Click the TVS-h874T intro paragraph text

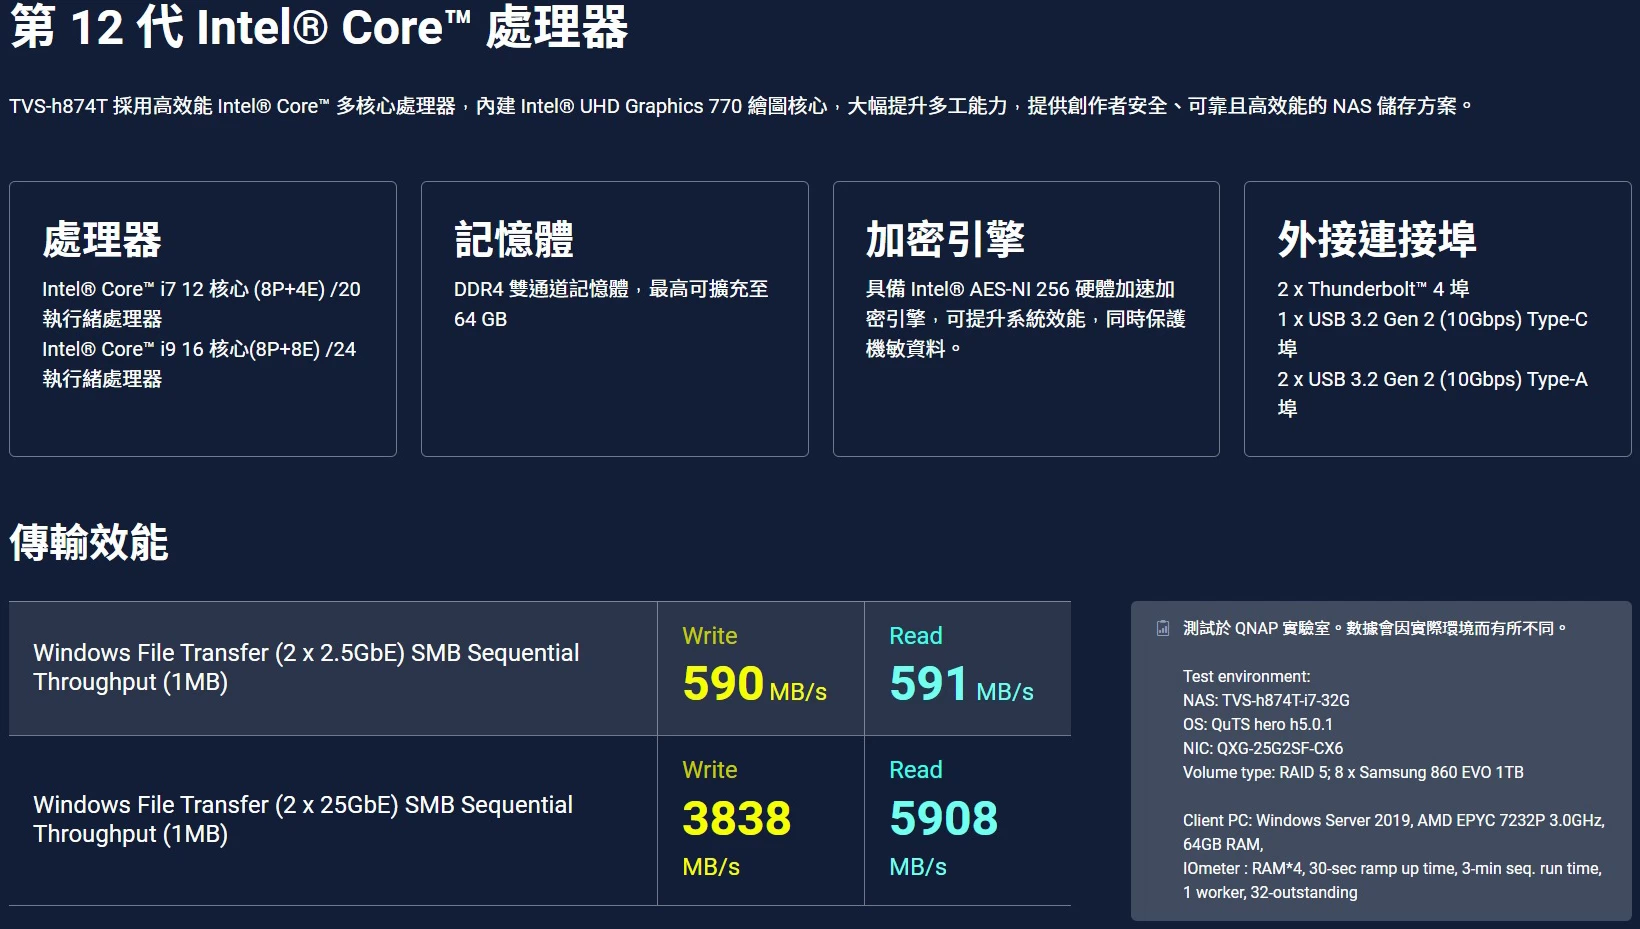pyautogui.click(x=741, y=106)
